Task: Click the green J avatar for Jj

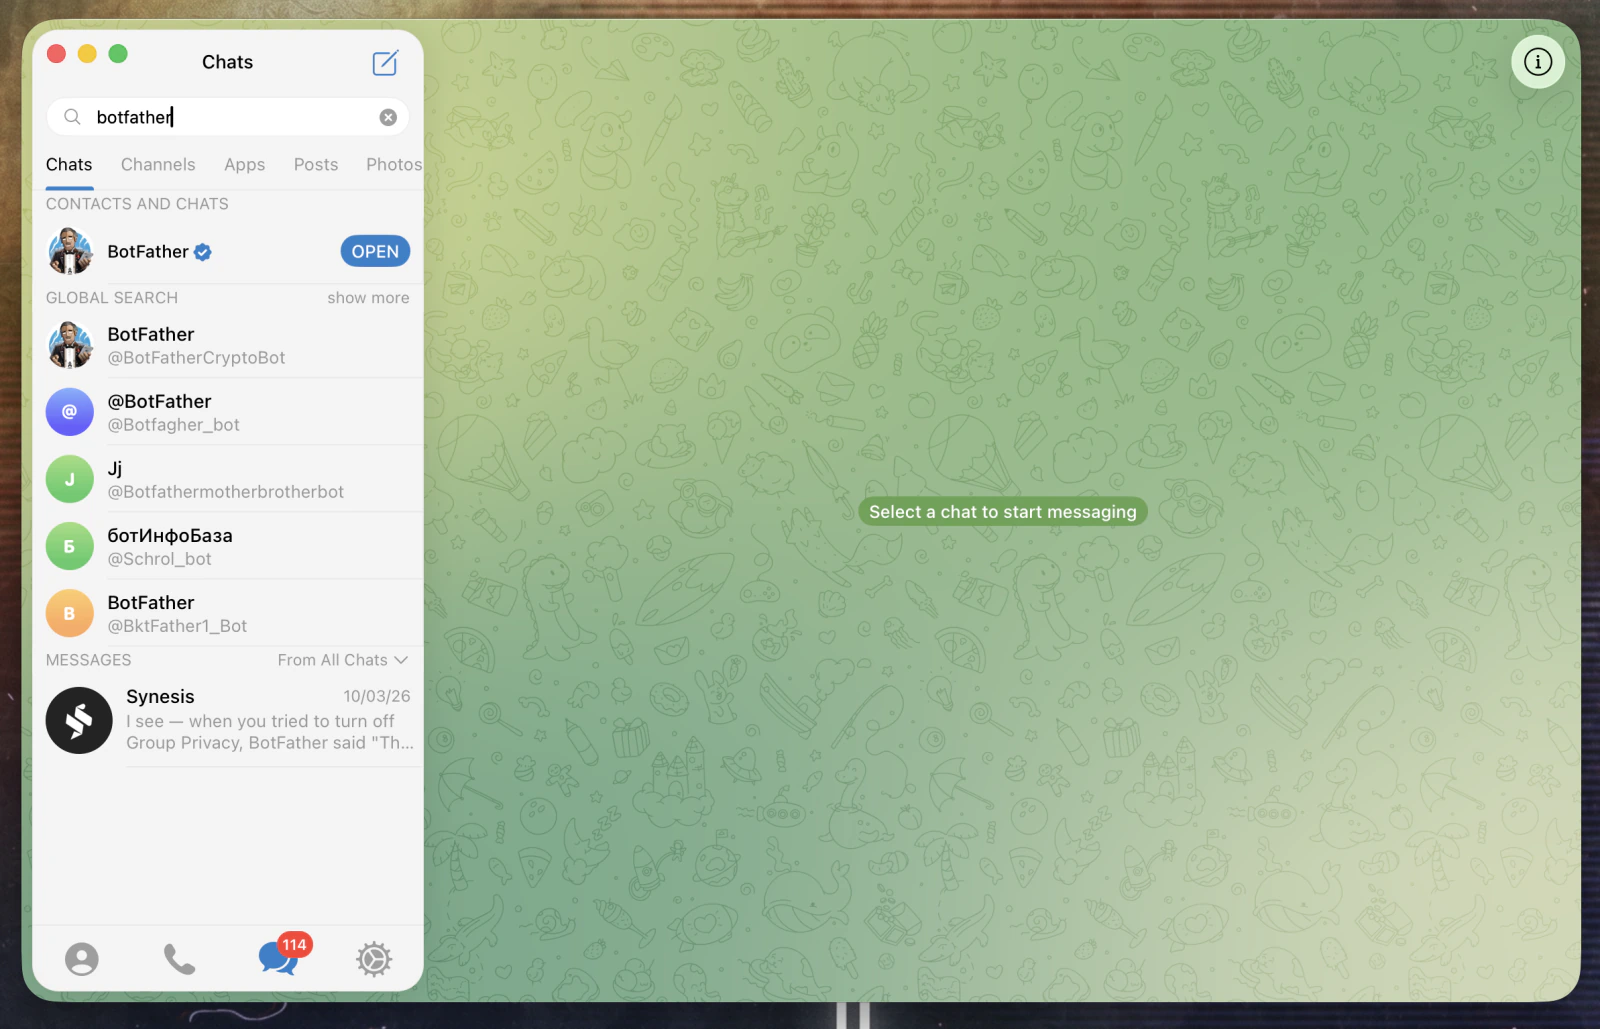Action: [70, 479]
